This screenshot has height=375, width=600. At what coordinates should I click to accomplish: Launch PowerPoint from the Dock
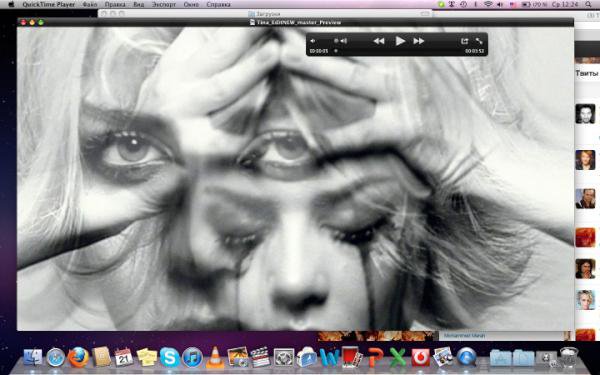pyautogui.click(x=375, y=358)
